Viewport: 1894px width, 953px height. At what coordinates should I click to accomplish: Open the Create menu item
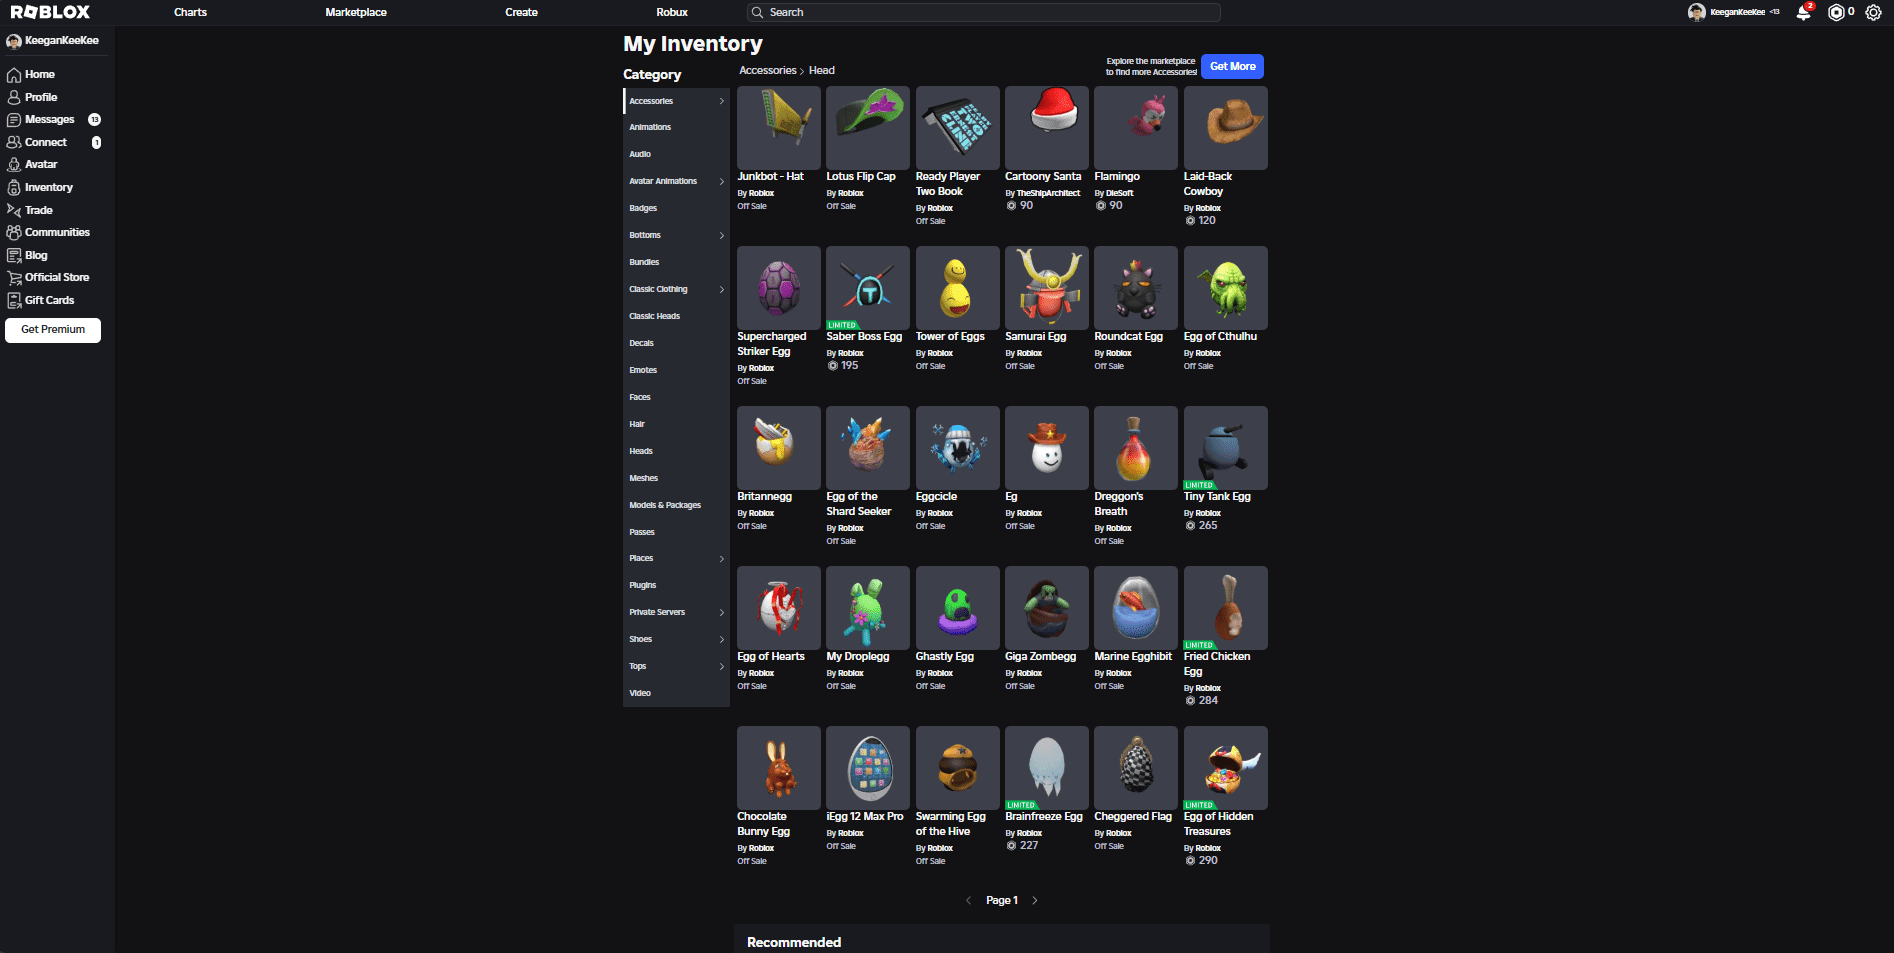coord(521,12)
